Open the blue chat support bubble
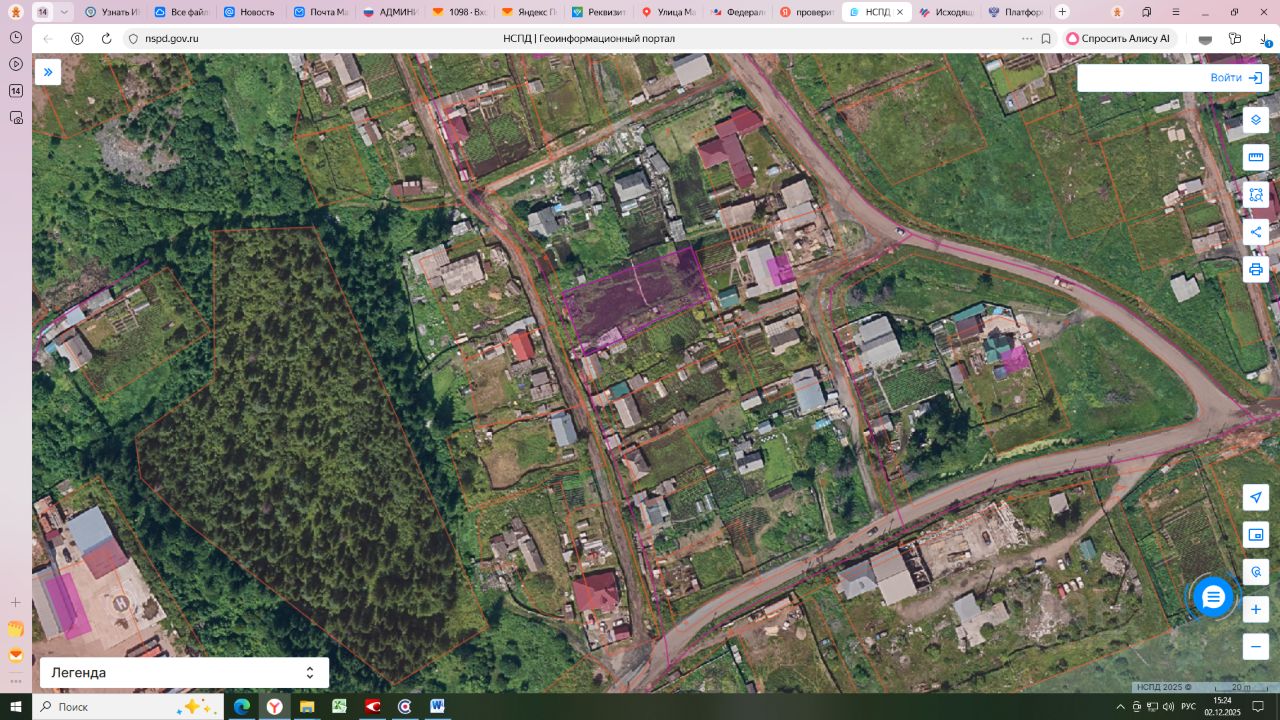This screenshot has height=720, width=1280. click(1213, 598)
